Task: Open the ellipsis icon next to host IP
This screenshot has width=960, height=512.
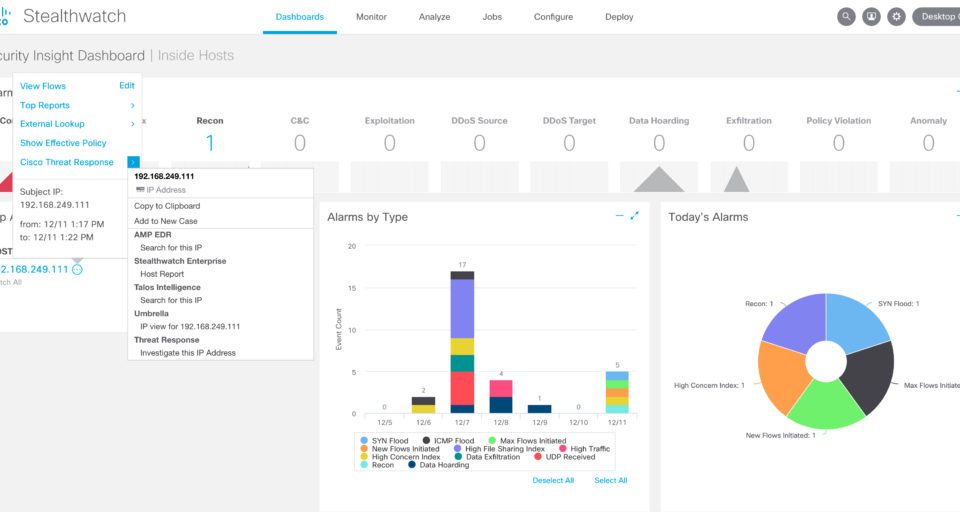Action: 77,269
